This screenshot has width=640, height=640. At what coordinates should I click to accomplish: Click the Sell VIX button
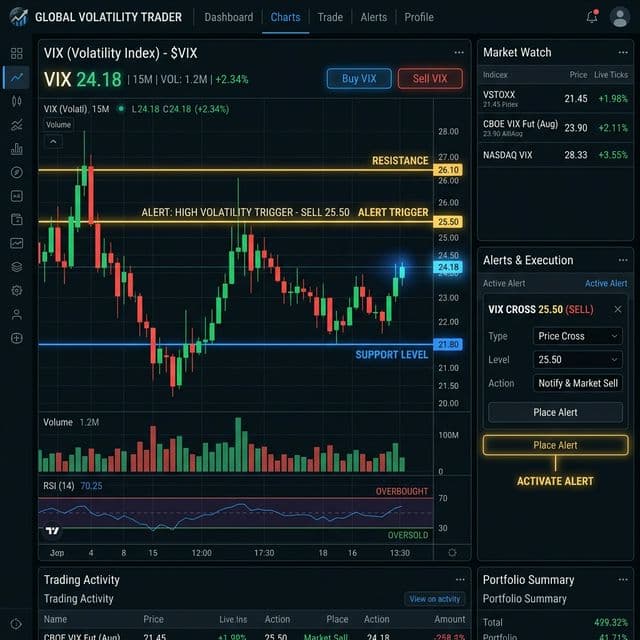(430, 78)
